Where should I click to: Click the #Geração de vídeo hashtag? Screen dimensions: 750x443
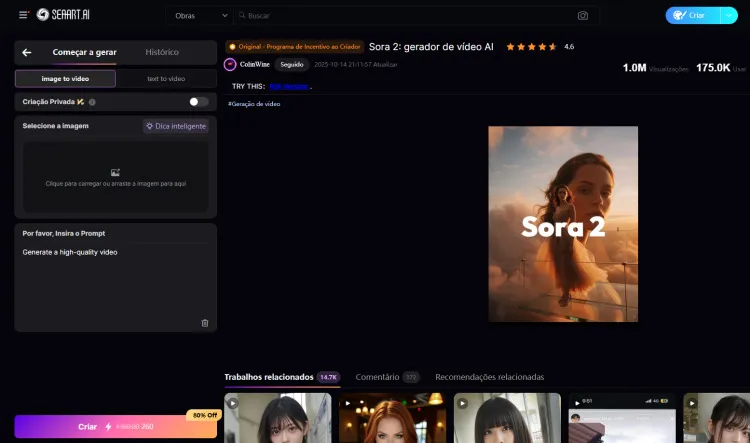pyautogui.click(x=254, y=104)
